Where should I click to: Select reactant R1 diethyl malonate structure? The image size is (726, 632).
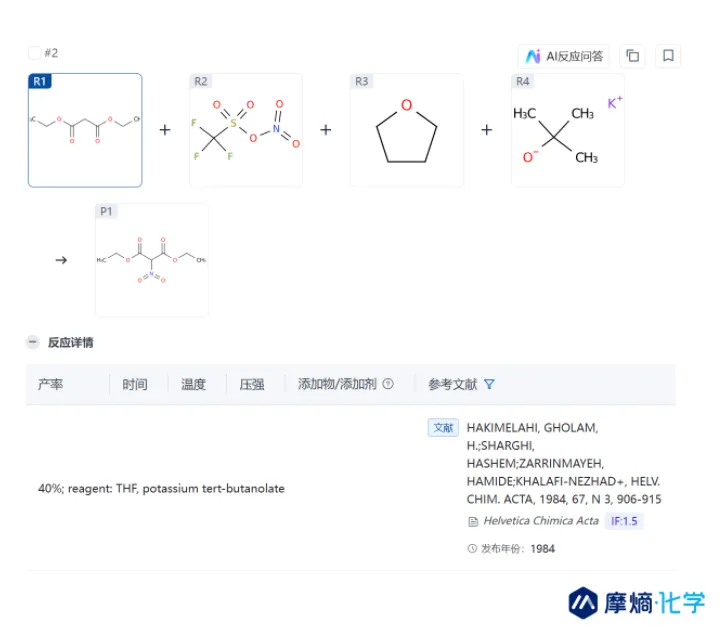(85, 131)
